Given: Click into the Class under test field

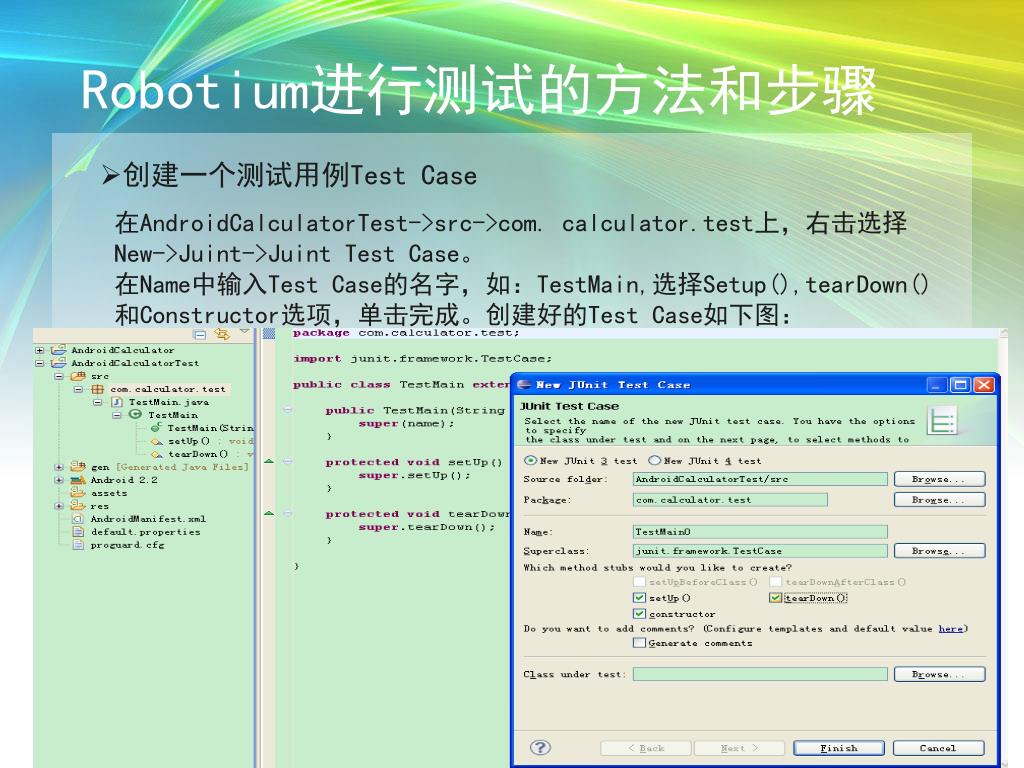Looking at the screenshot, I should 760,674.
